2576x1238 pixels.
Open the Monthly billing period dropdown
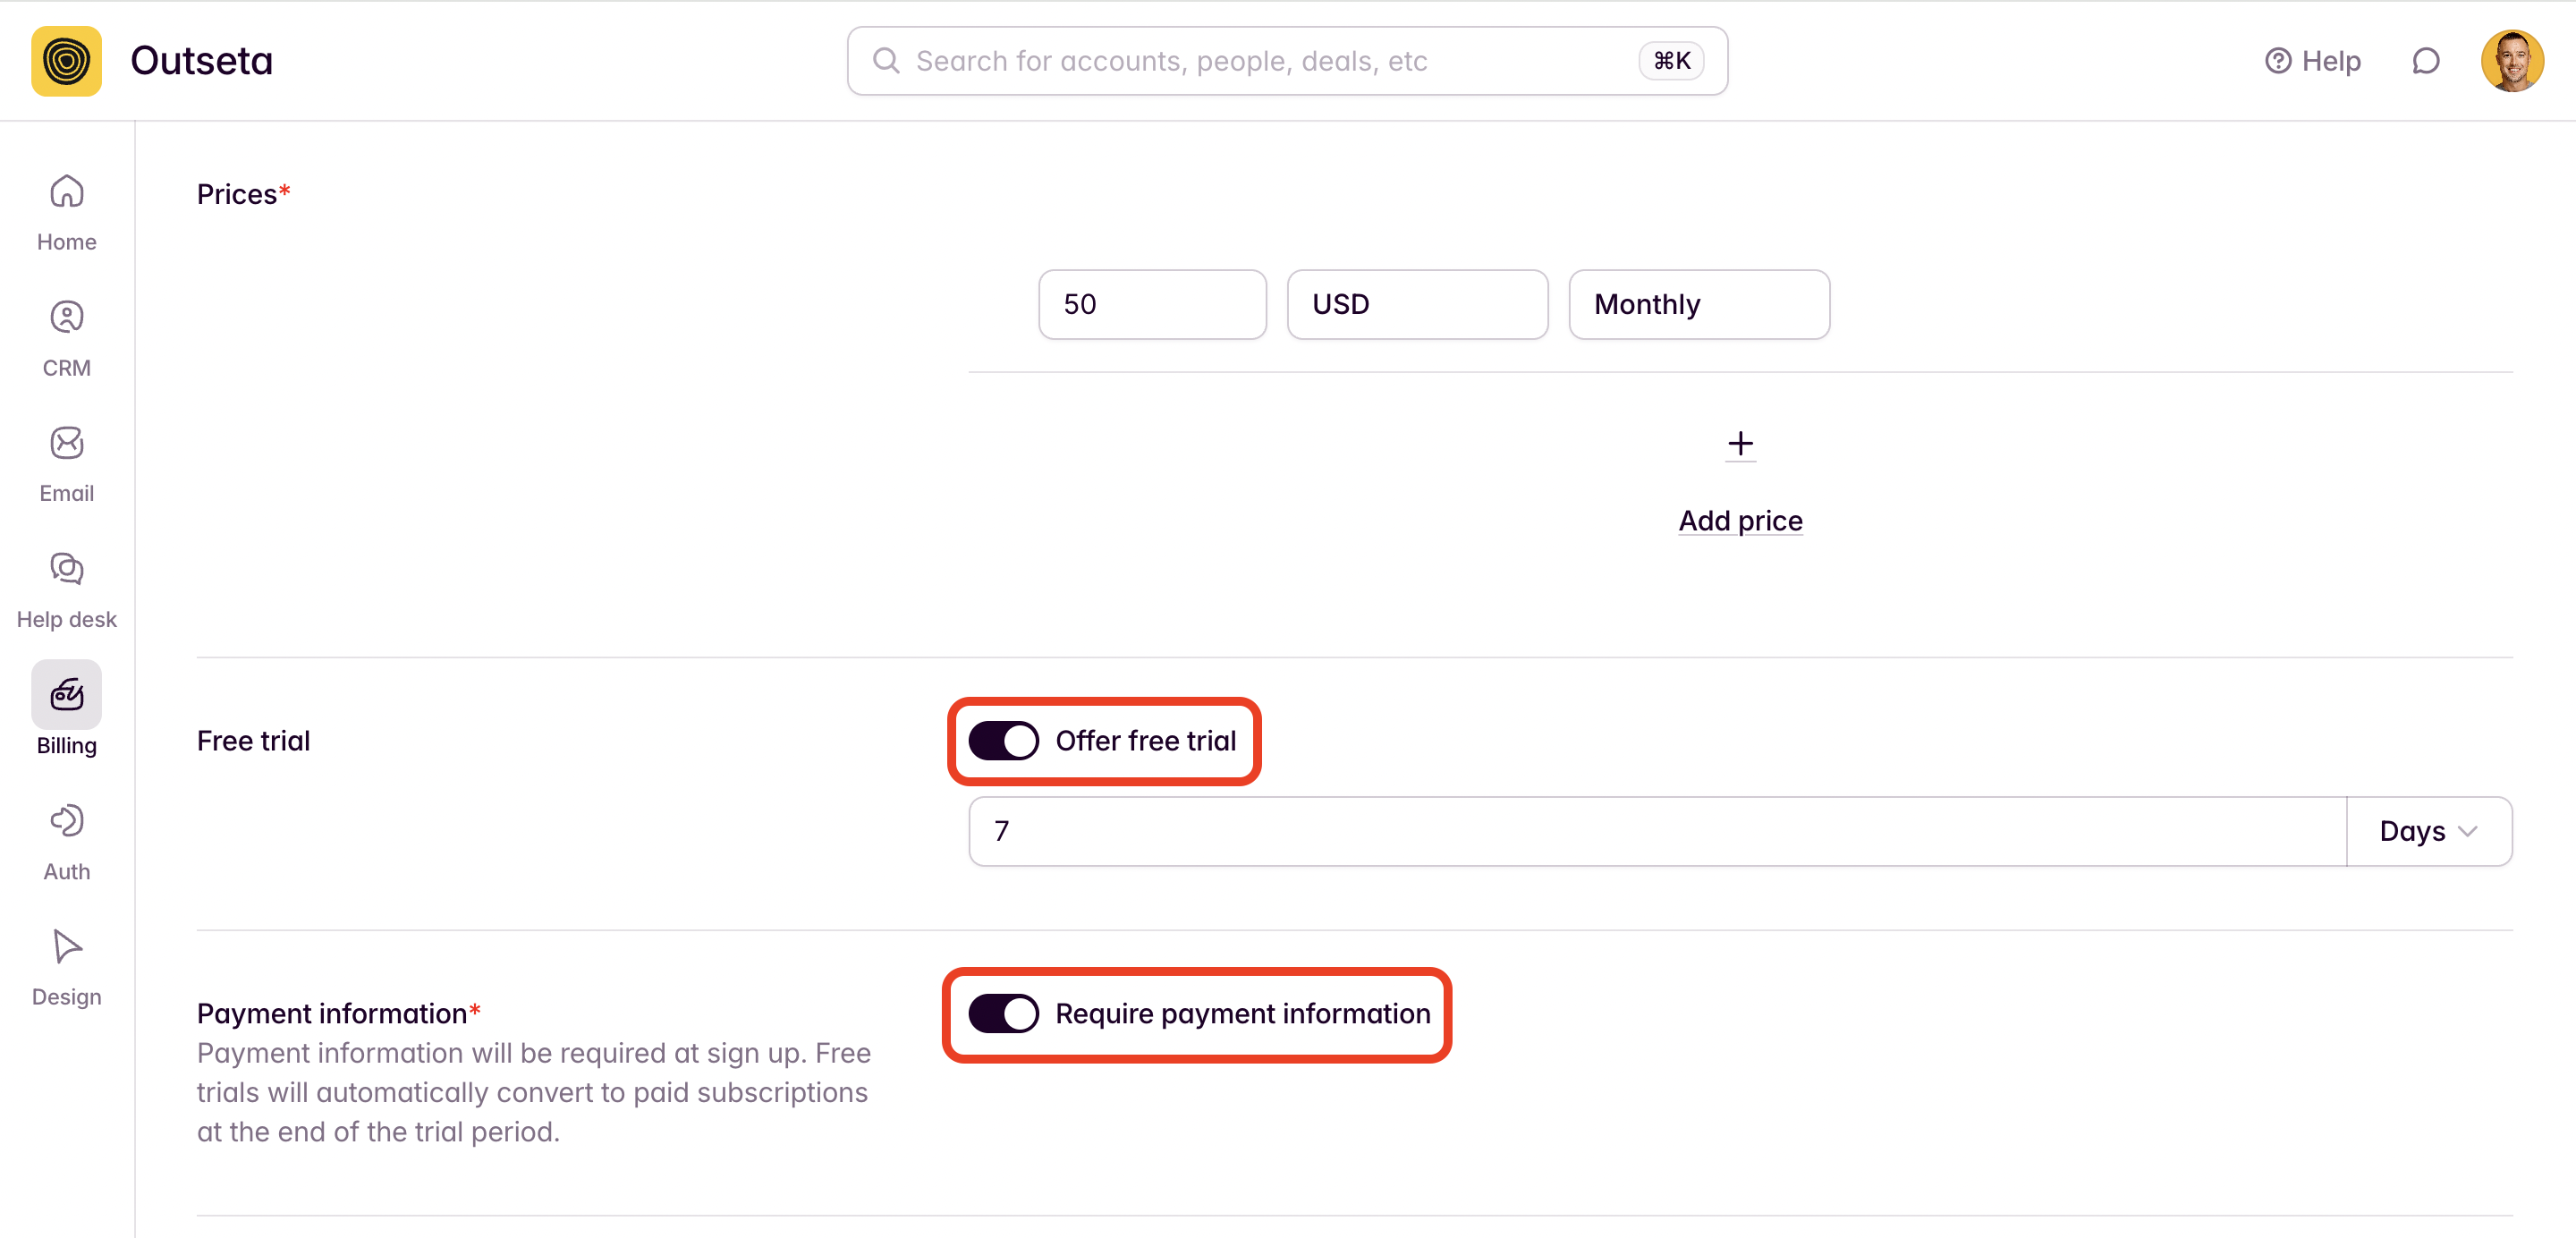[1699, 304]
